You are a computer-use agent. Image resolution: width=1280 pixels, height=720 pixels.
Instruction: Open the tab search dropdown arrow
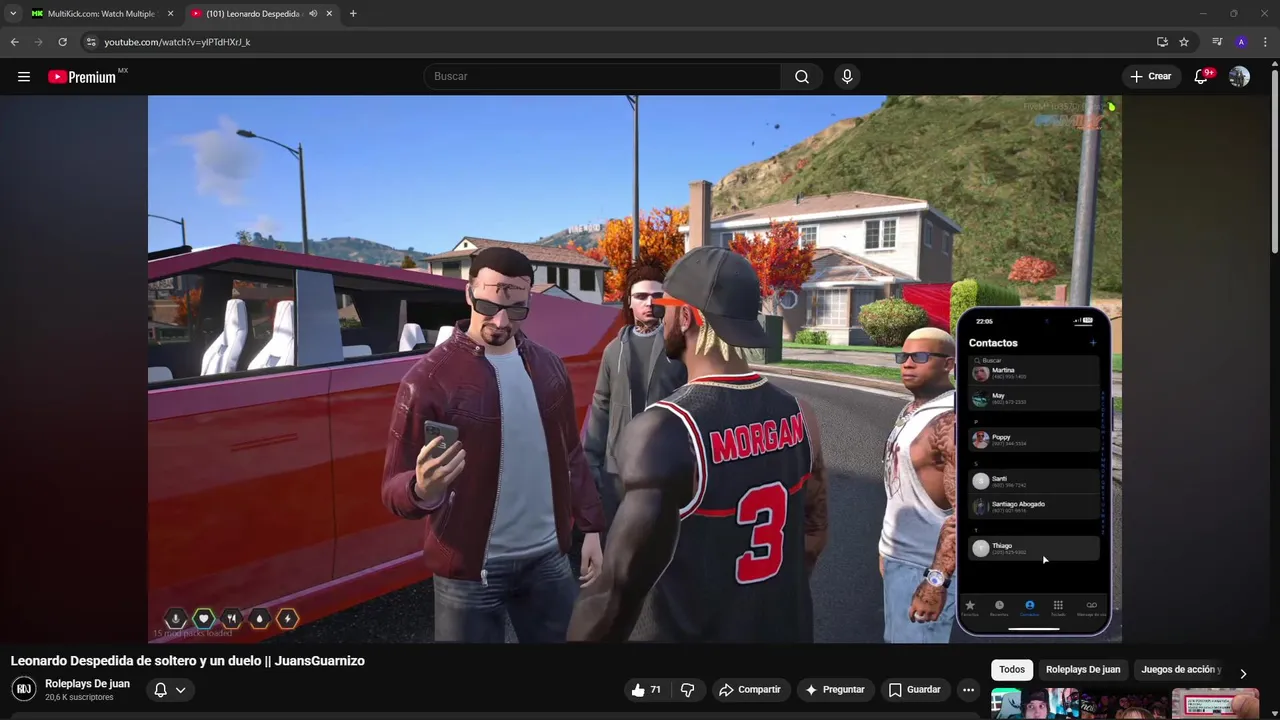(12, 14)
